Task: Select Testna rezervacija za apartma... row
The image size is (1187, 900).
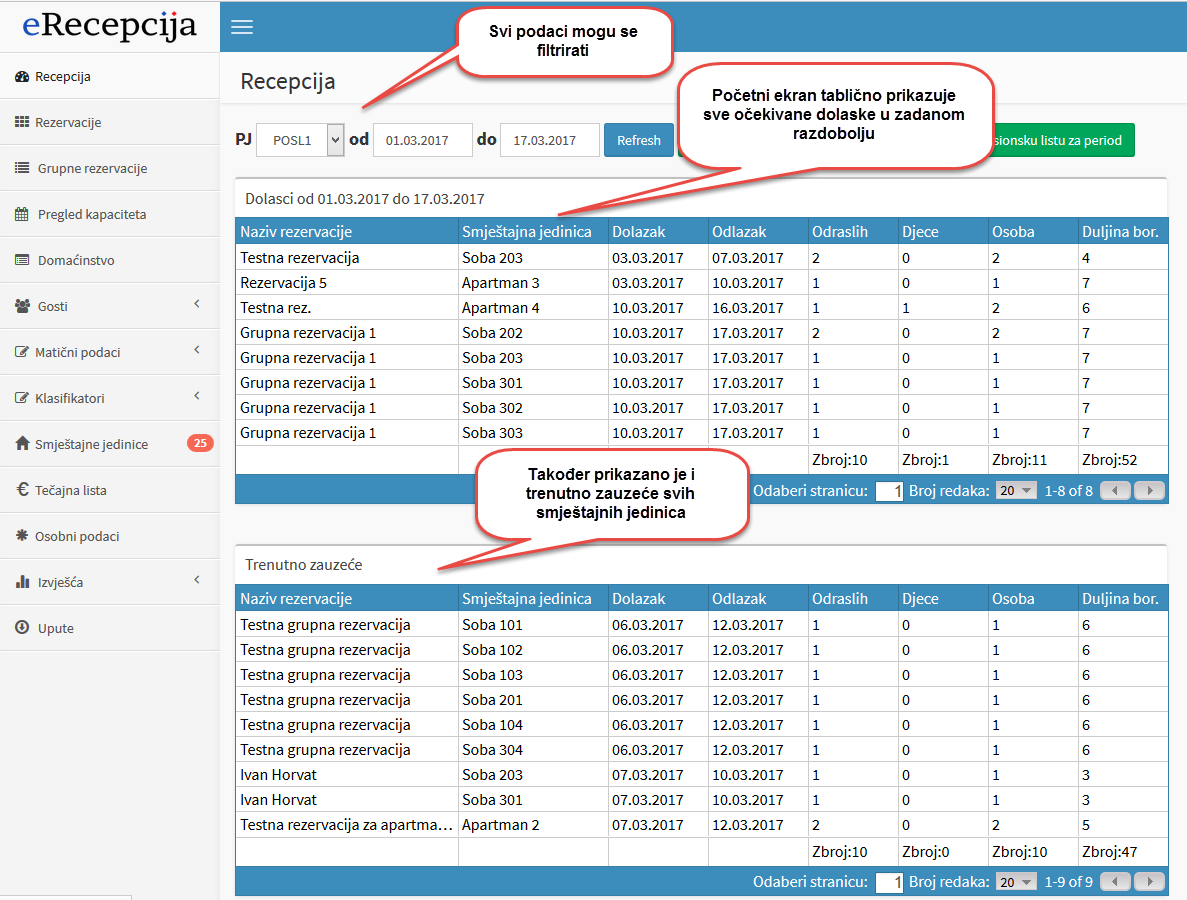Action: pos(701,824)
